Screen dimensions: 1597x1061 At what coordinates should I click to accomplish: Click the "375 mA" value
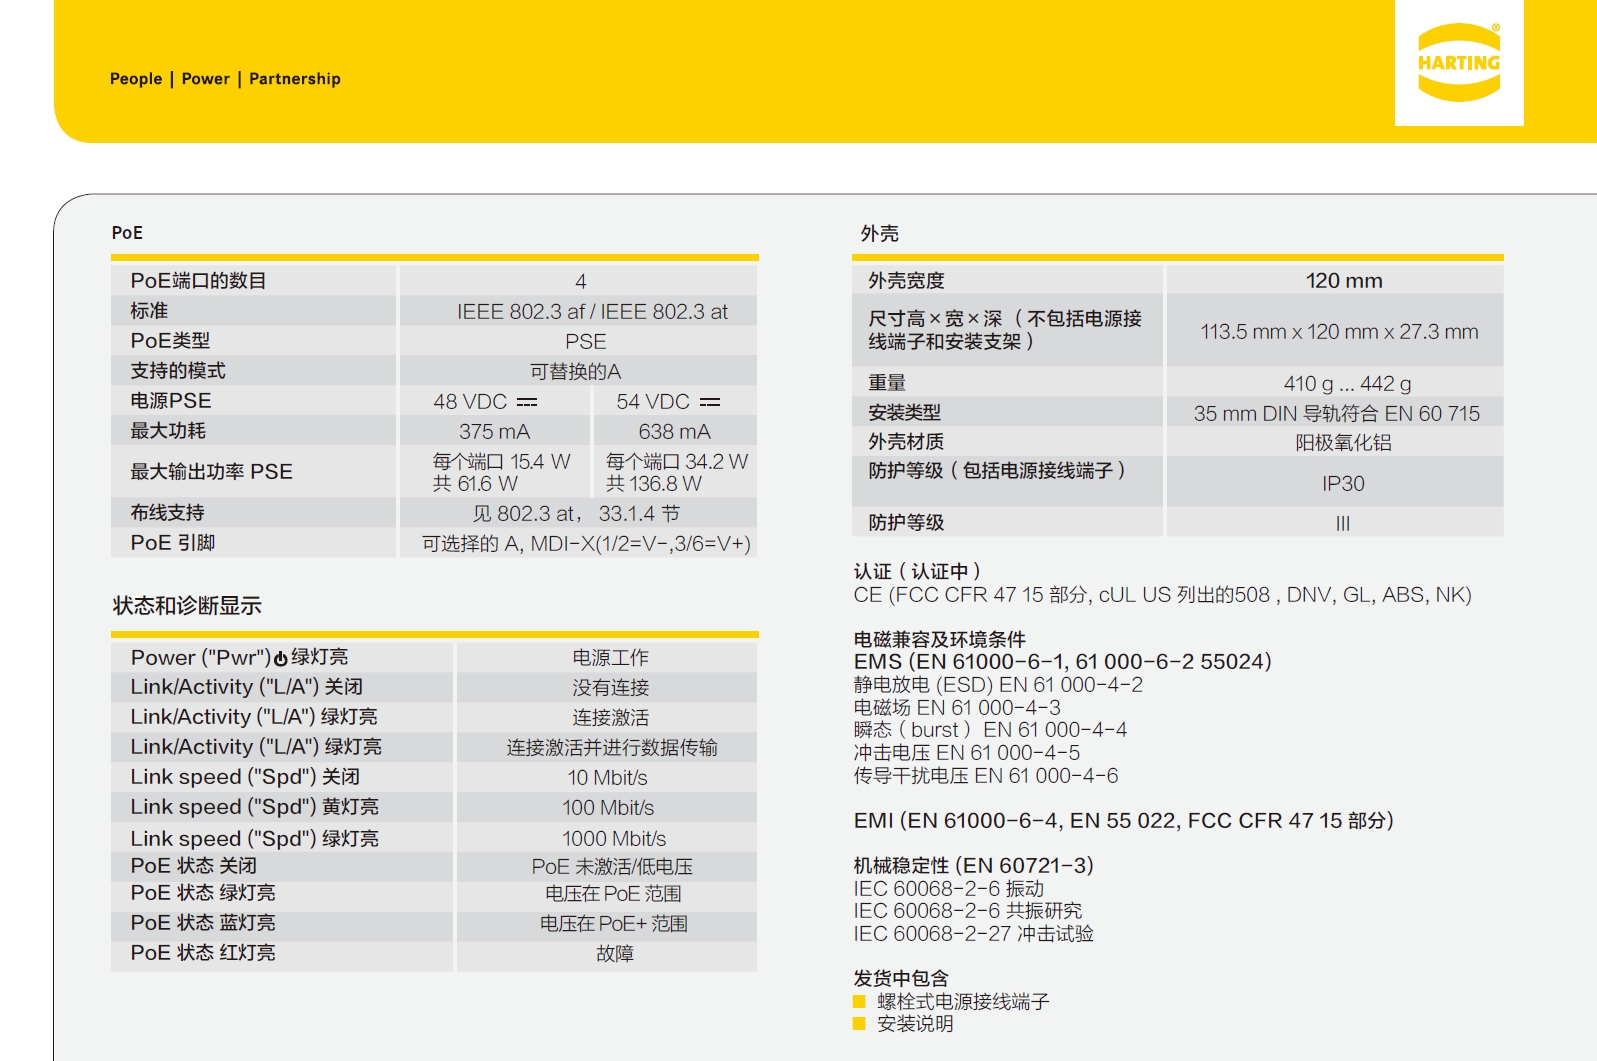[x=494, y=432]
